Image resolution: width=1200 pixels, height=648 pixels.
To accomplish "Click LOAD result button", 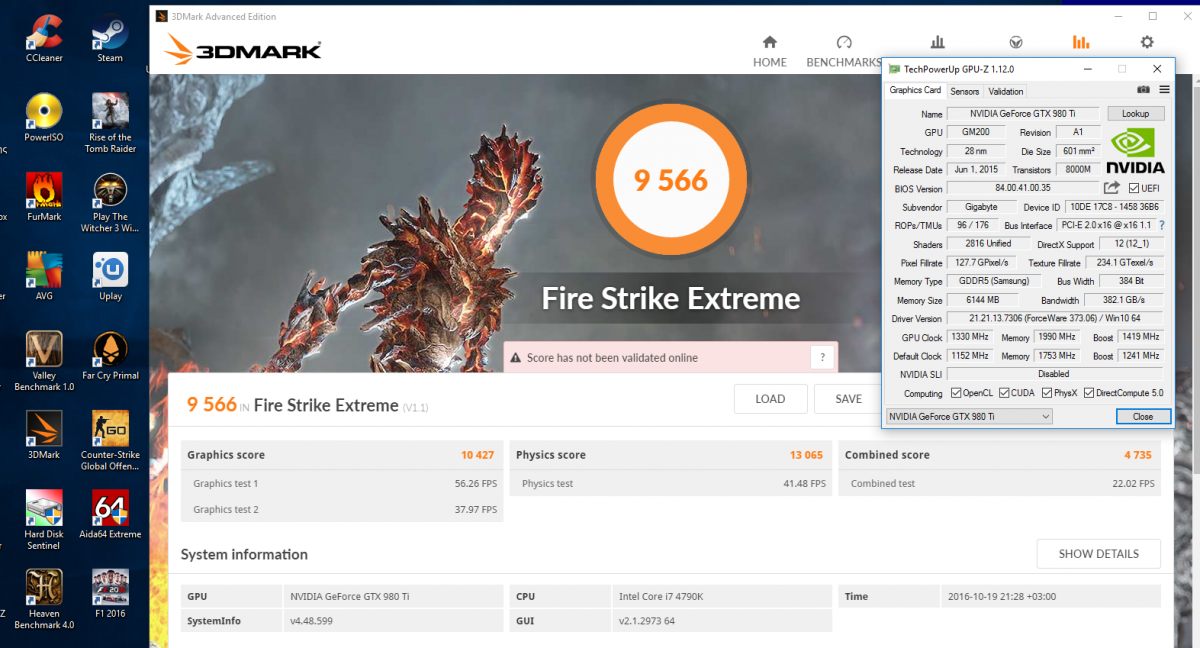I will pyautogui.click(x=770, y=399).
